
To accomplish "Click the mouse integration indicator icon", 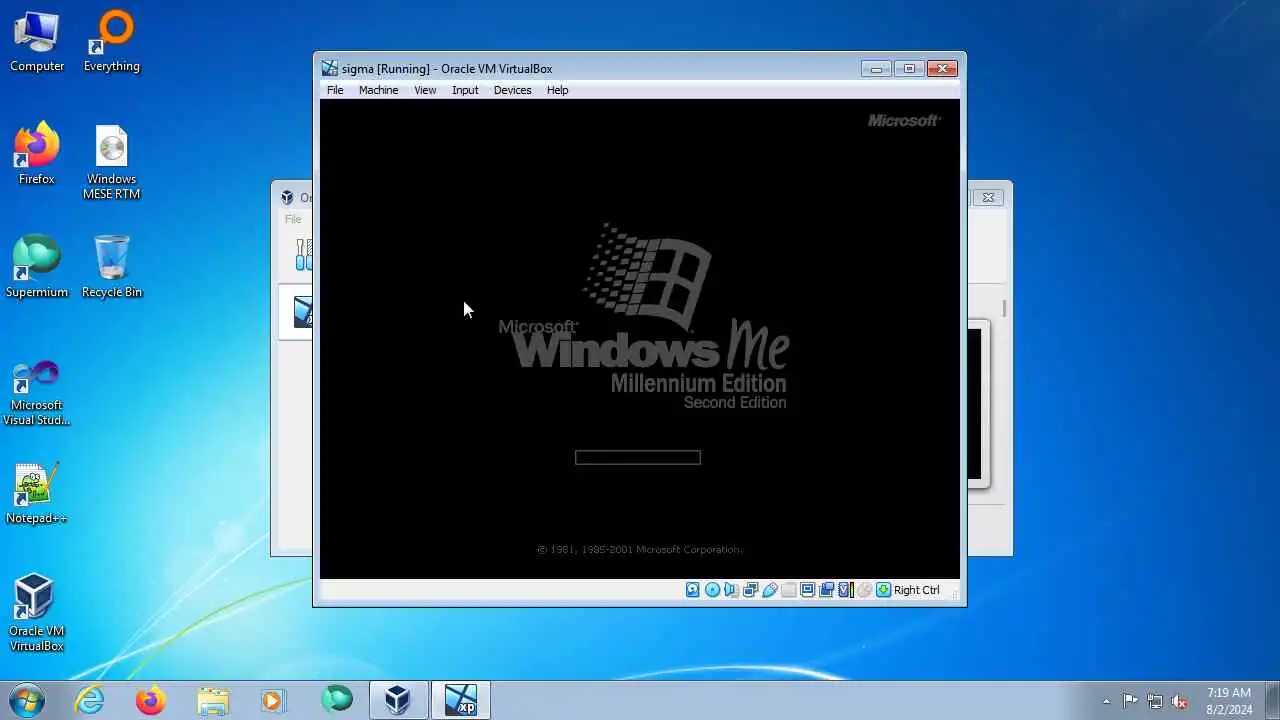I will click(865, 590).
